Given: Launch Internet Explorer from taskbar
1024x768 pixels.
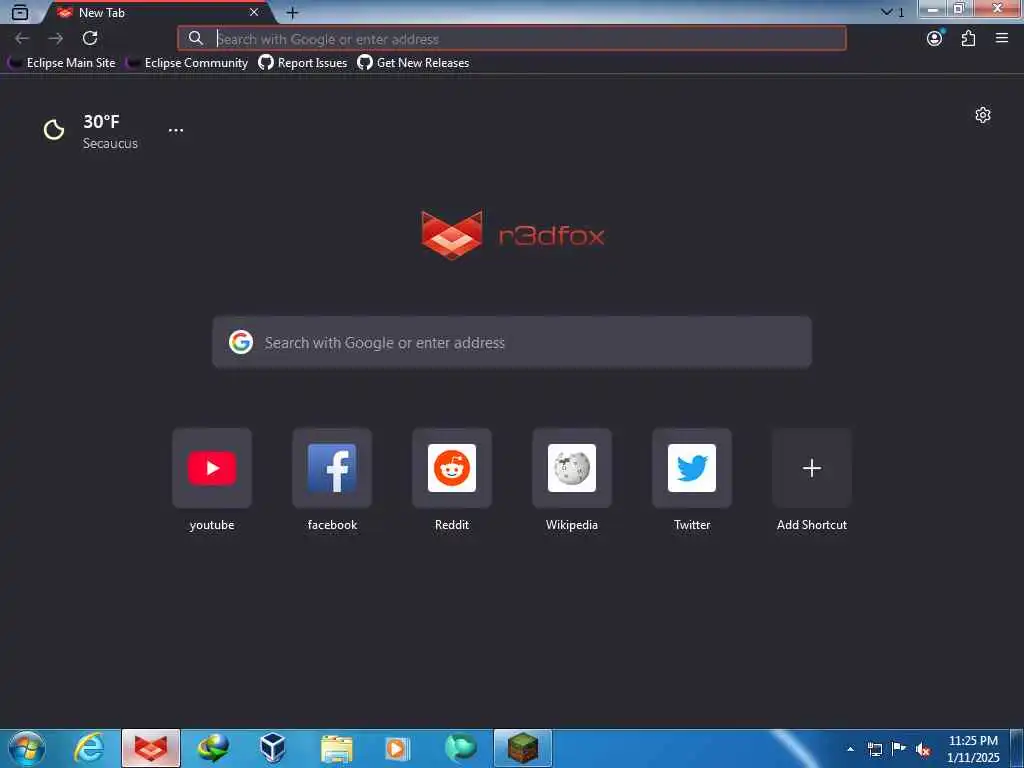Looking at the screenshot, I should pyautogui.click(x=89, y=748).
